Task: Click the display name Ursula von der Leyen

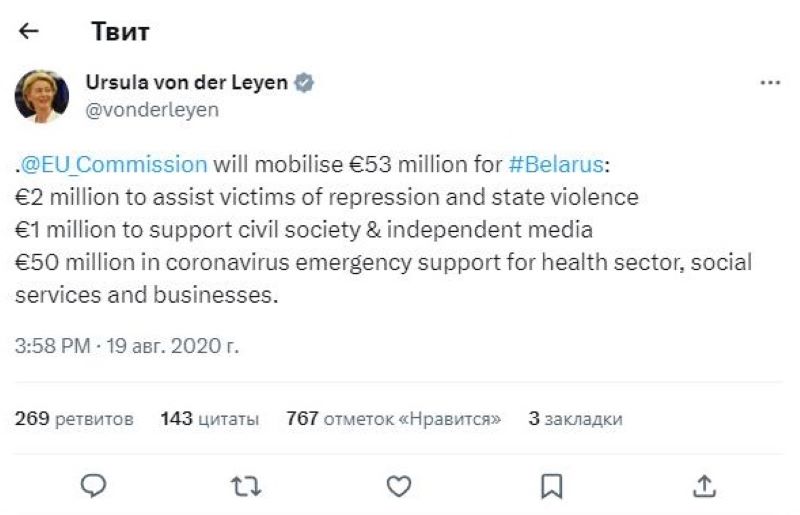Action: tap(187, 84)
